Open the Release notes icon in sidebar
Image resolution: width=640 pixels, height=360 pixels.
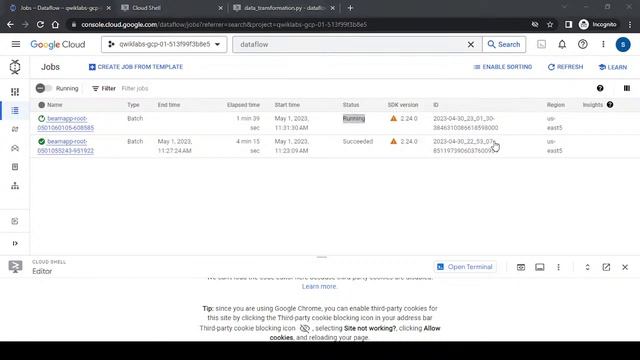(x=15, y=221)
